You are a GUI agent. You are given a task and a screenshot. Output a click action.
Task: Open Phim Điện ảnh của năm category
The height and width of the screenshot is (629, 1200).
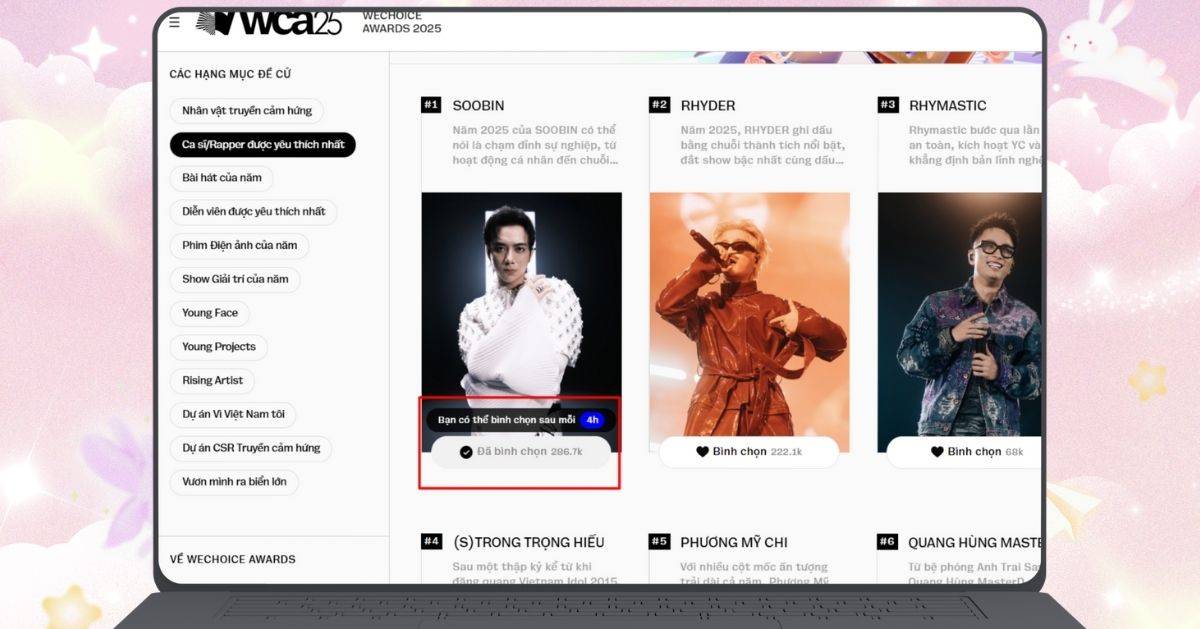(240, 246)
